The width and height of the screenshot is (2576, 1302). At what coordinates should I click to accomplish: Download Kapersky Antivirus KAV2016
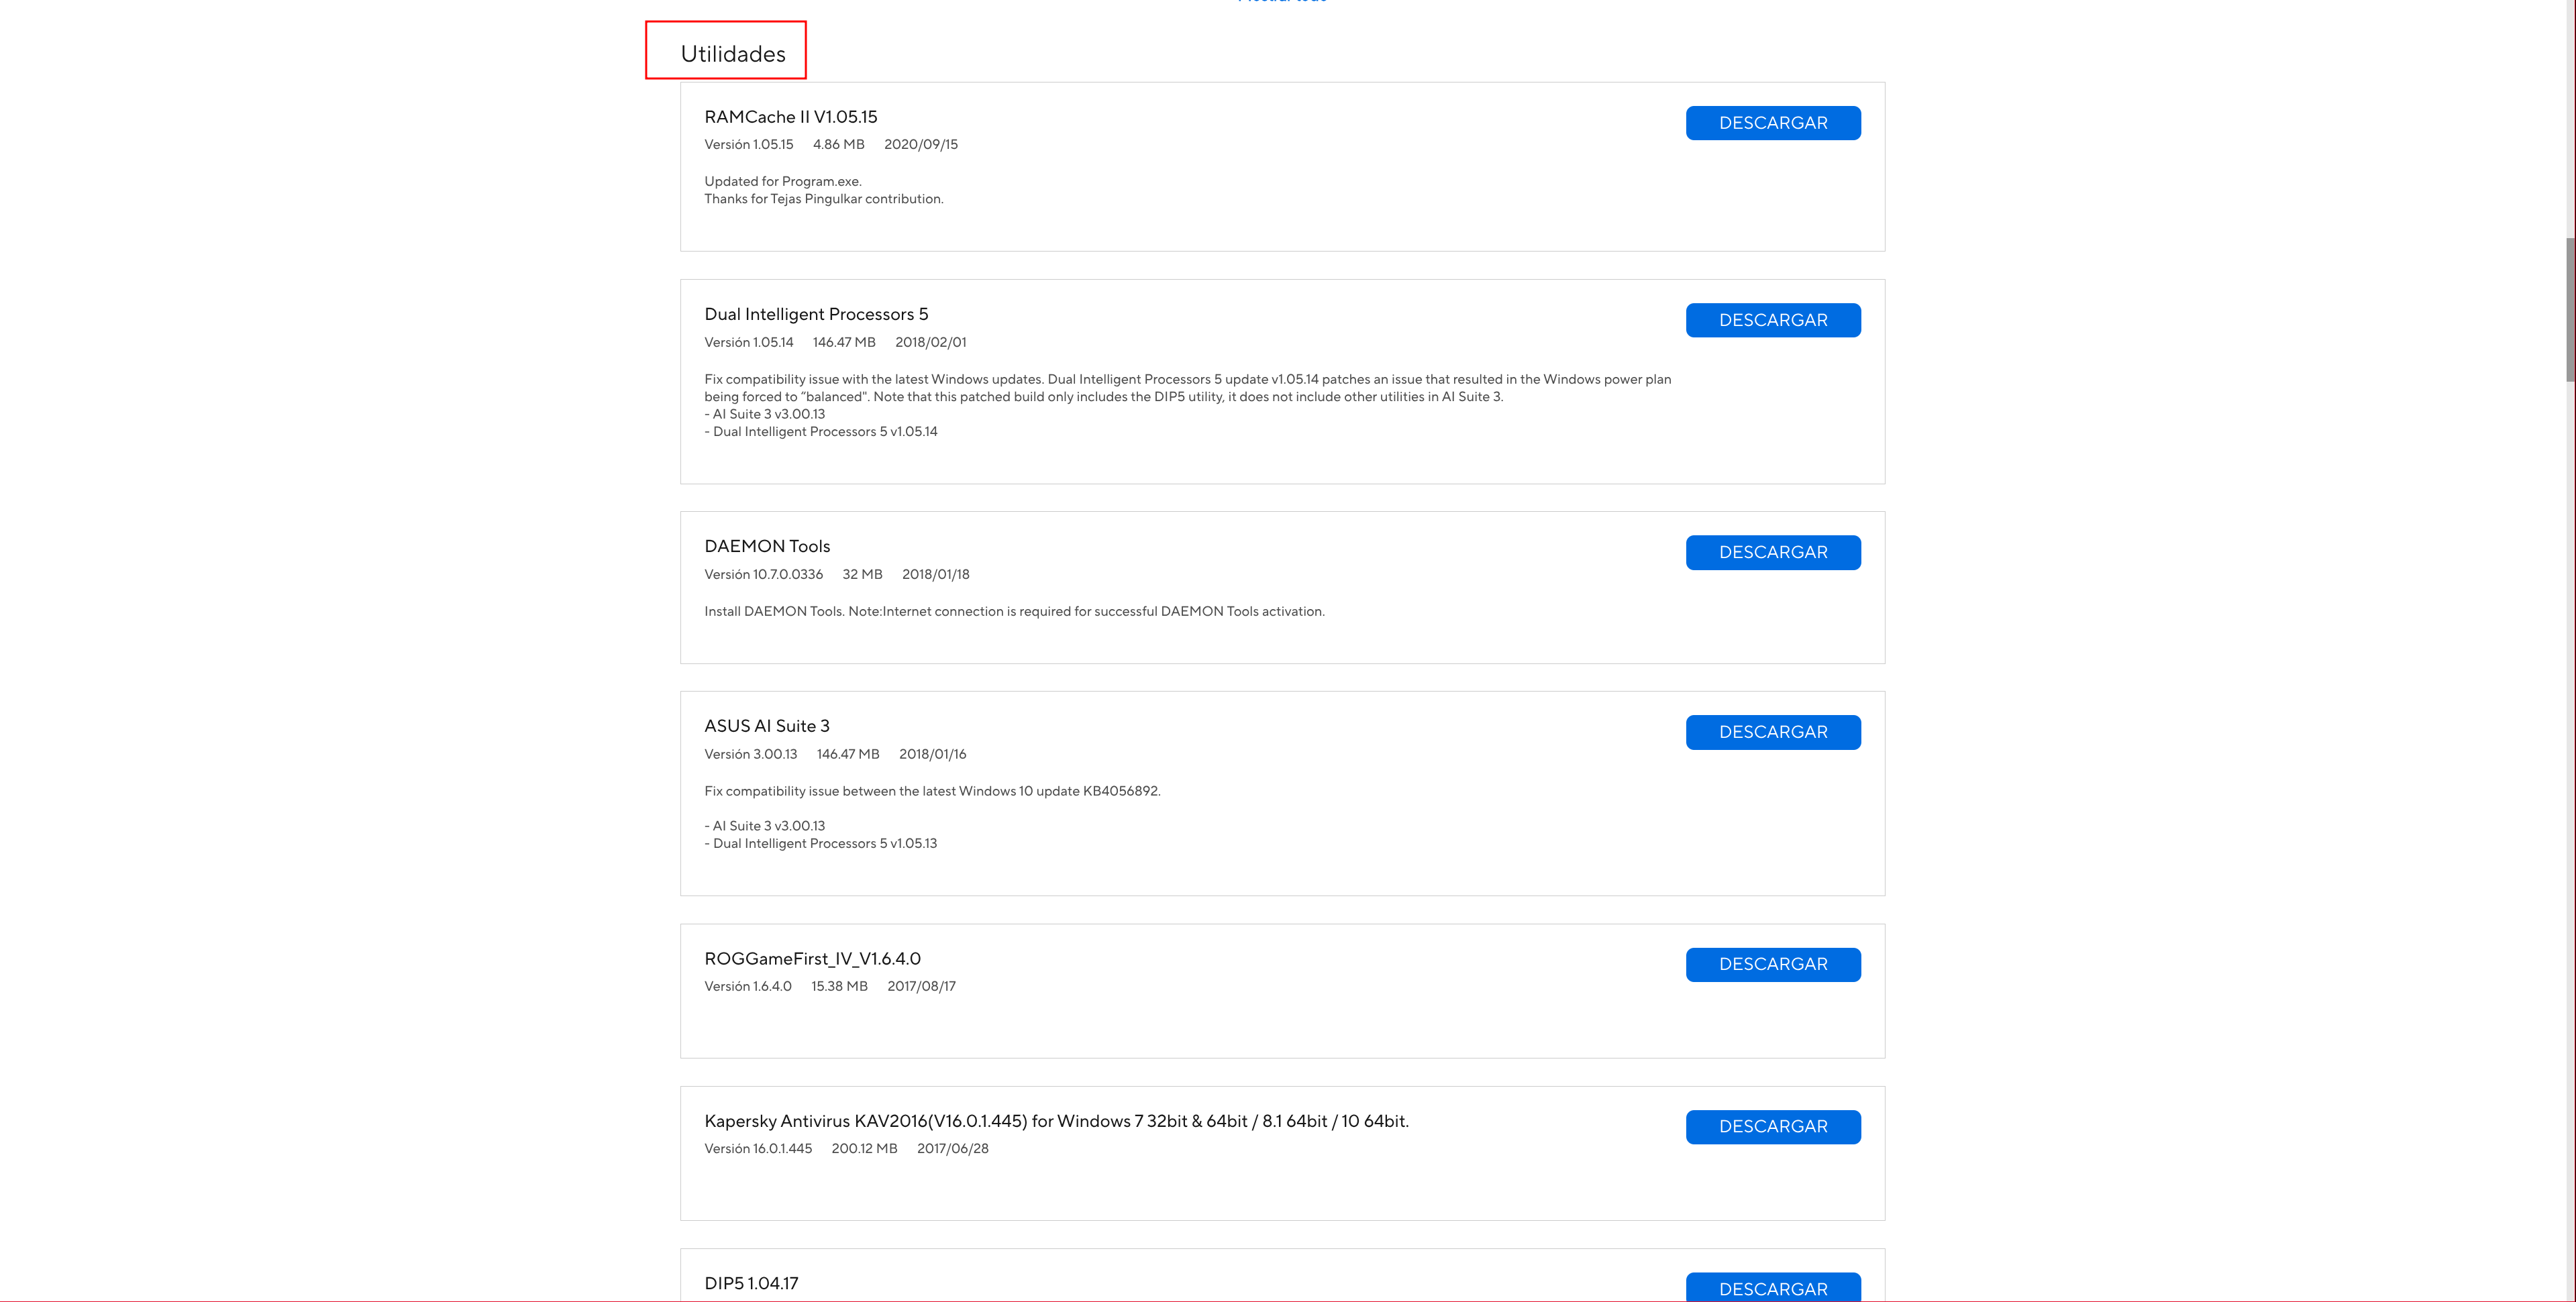click(x=1772, y=1127)
